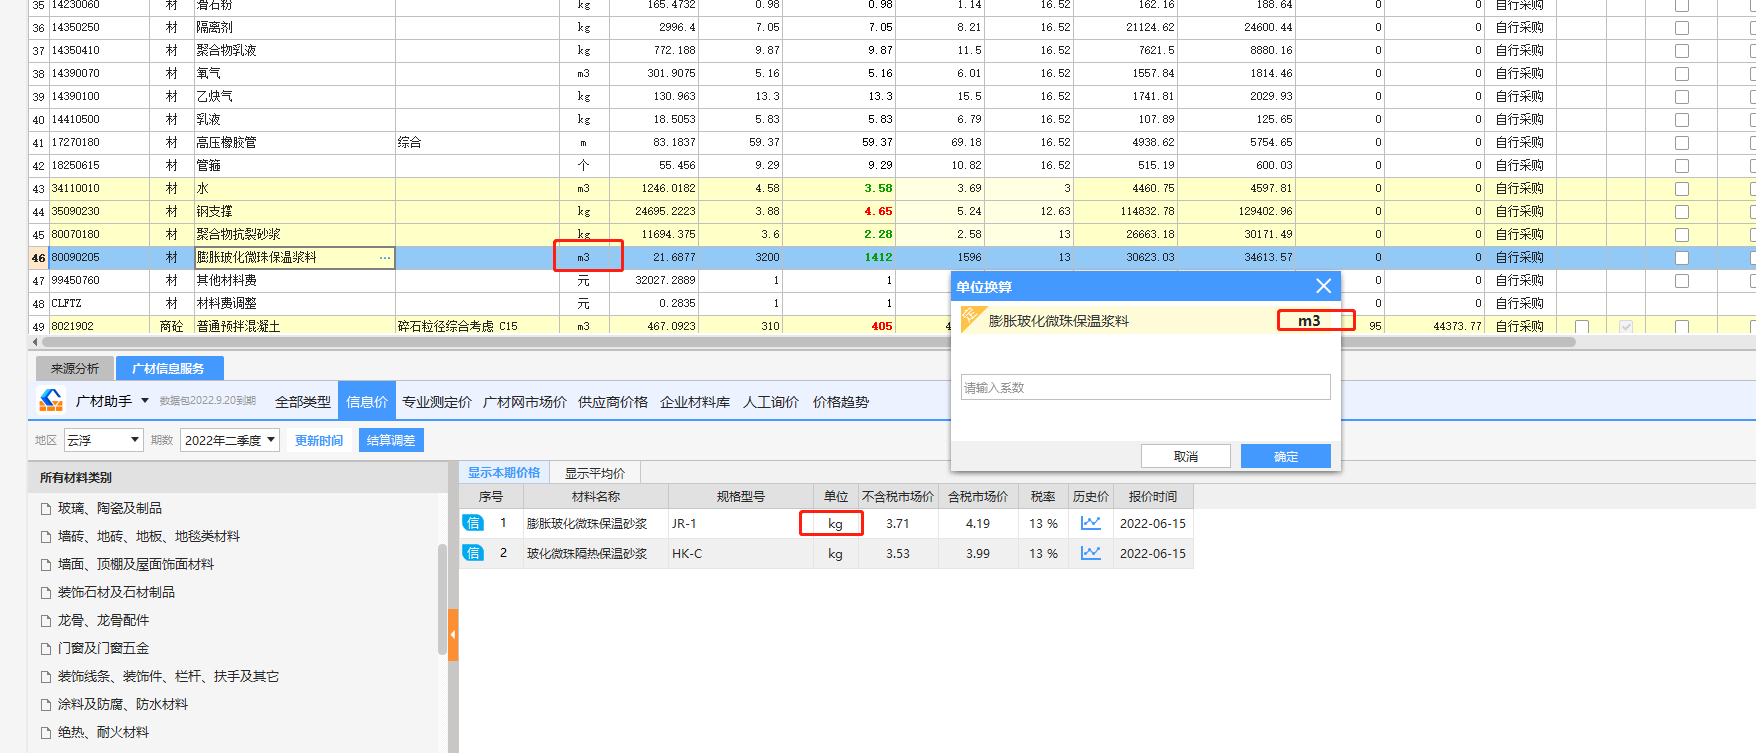Select 玻璃、陶瓷及制品 category
The height and width of the screenshot is (753, 1756).
click(110, 508)
